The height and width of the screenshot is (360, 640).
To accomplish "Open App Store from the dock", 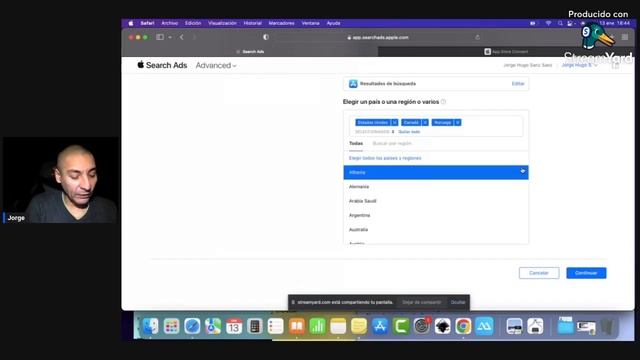I will (380, 326).
